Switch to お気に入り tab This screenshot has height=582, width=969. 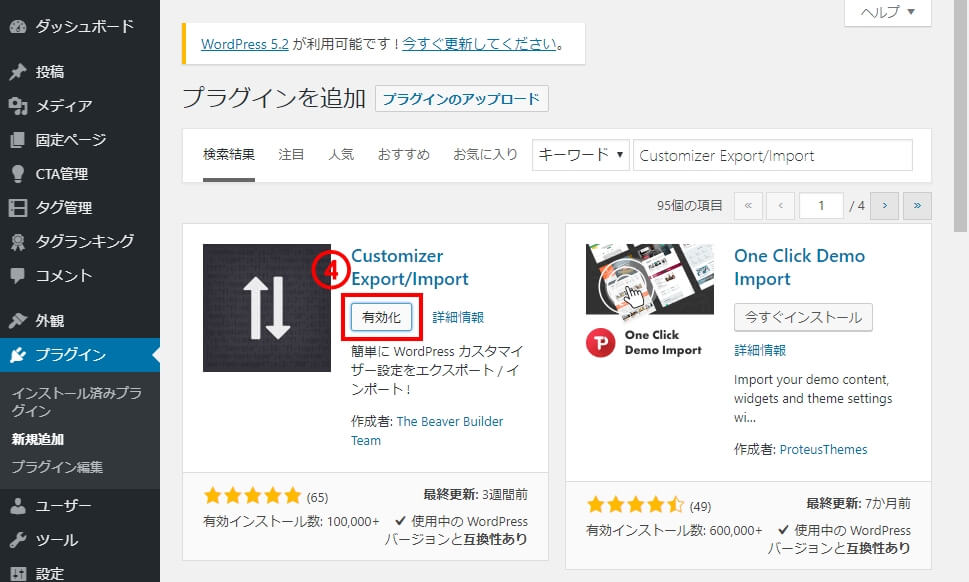485,154
